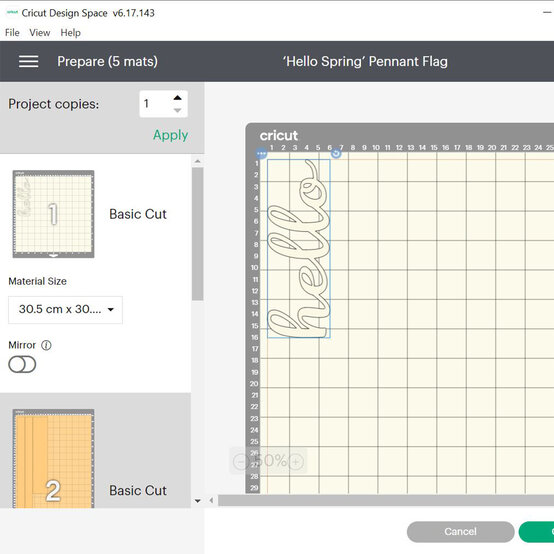
Task: Click the Project copies input field
Action: coord(163,104)
